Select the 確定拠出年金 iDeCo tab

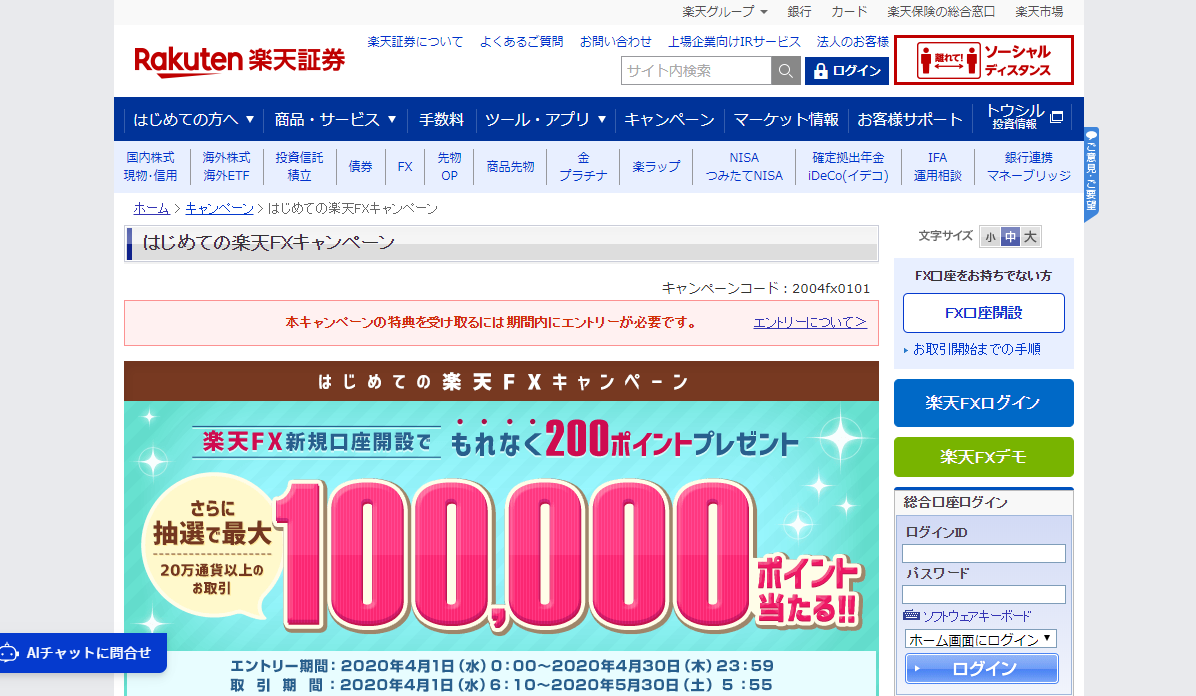(848, 166)
